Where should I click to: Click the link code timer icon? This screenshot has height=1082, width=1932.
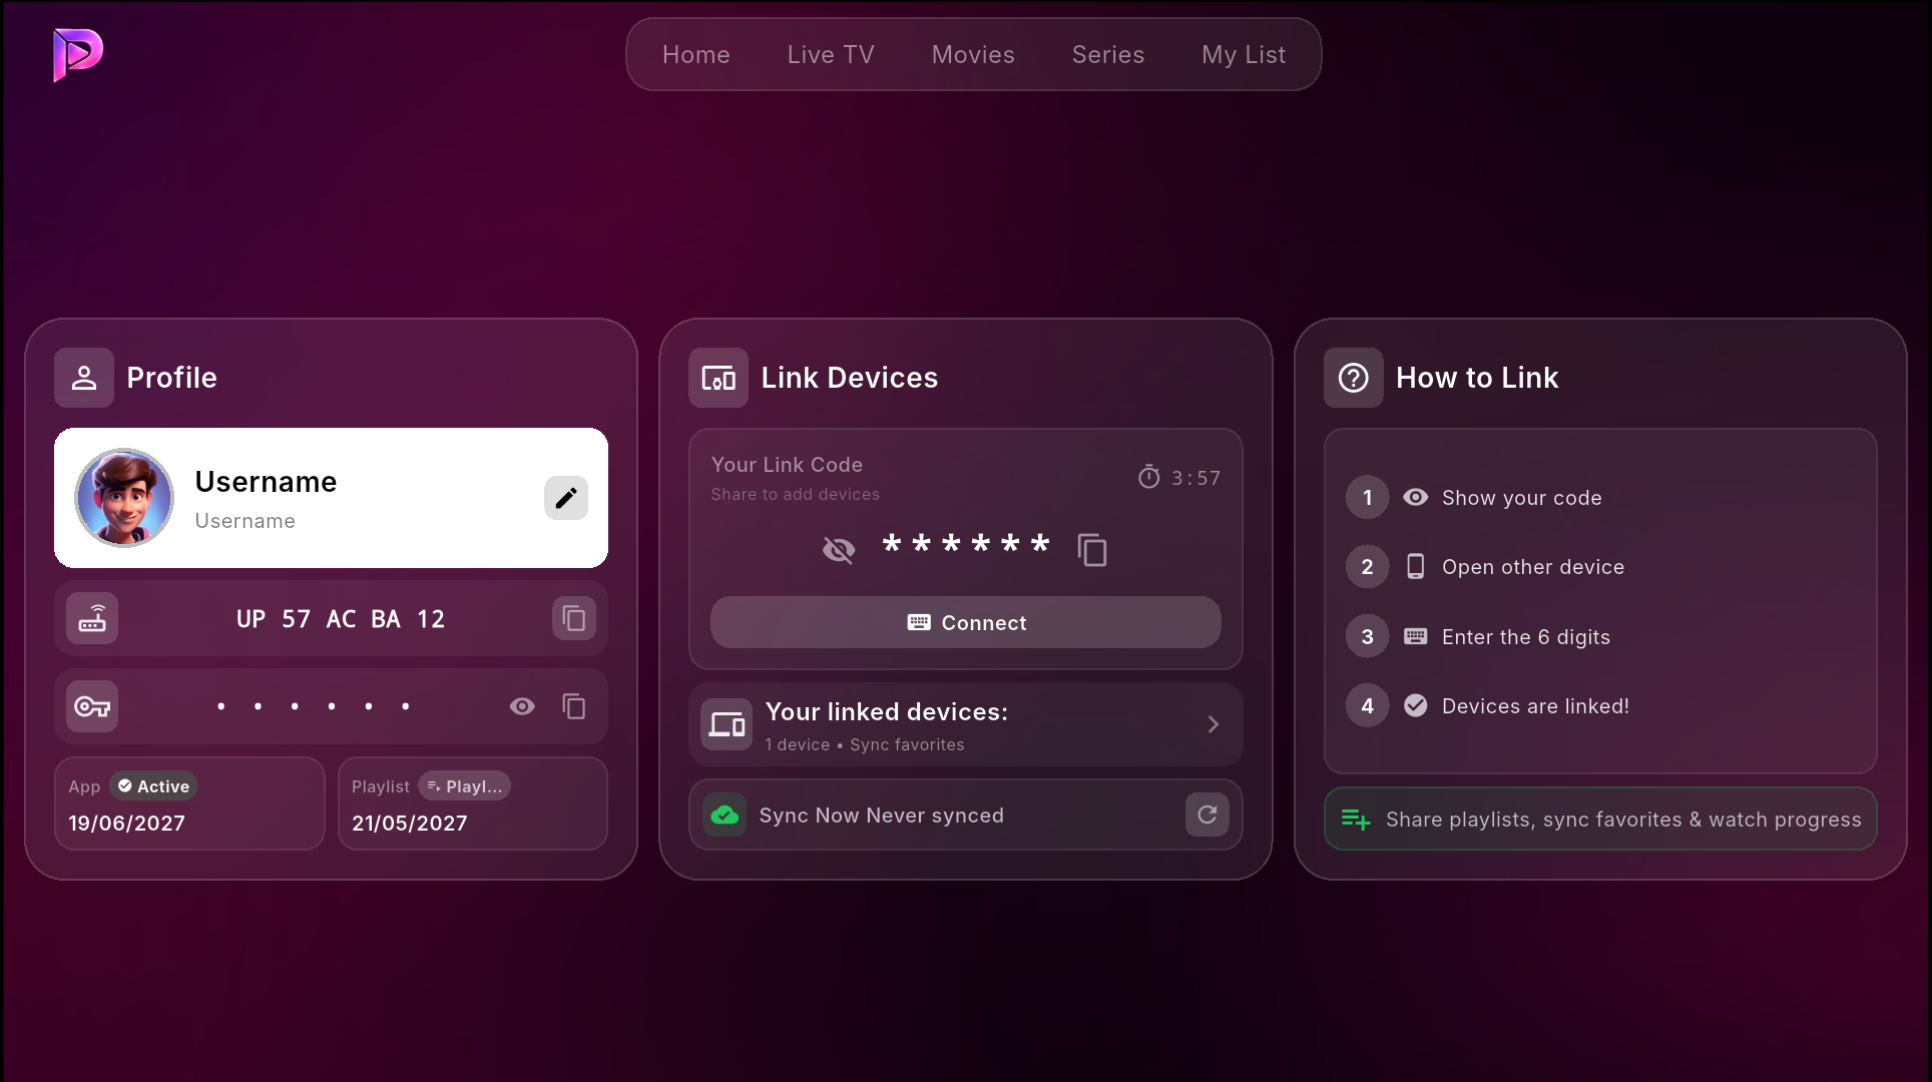[1149, 477]
